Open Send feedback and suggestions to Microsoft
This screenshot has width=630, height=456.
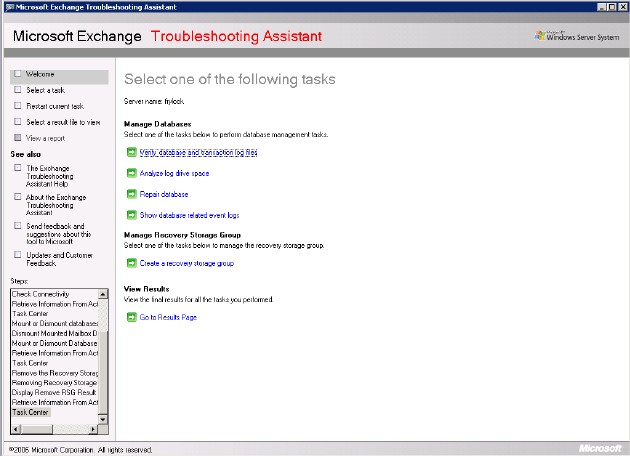[x=58, y=234]
